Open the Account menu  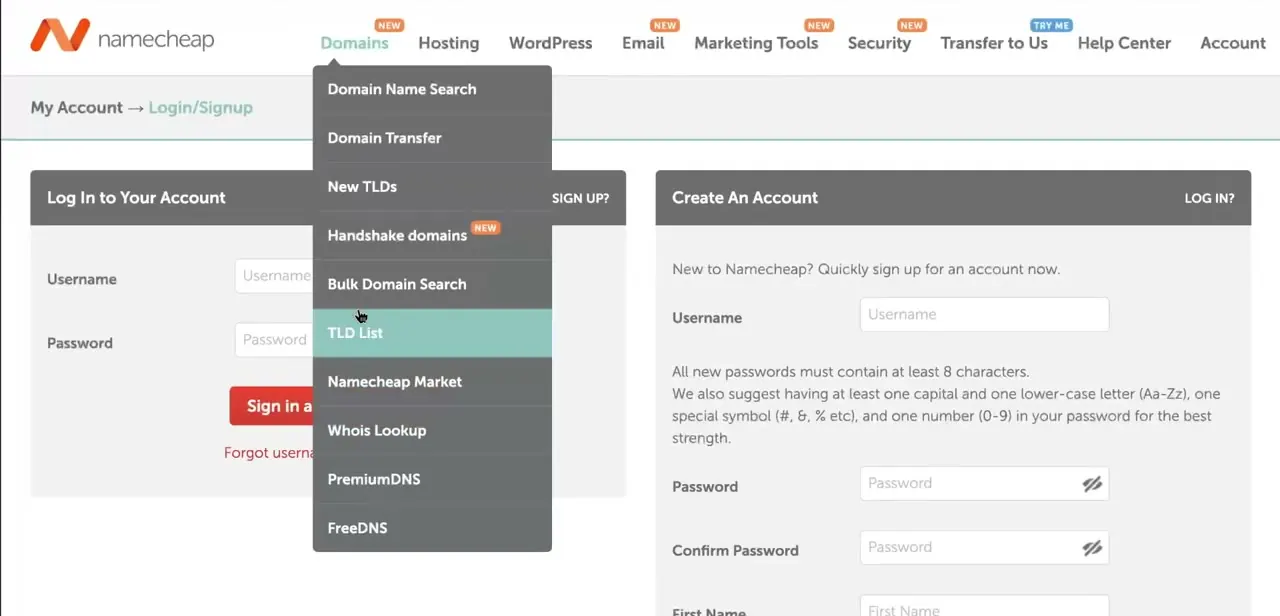(1233, 43)
